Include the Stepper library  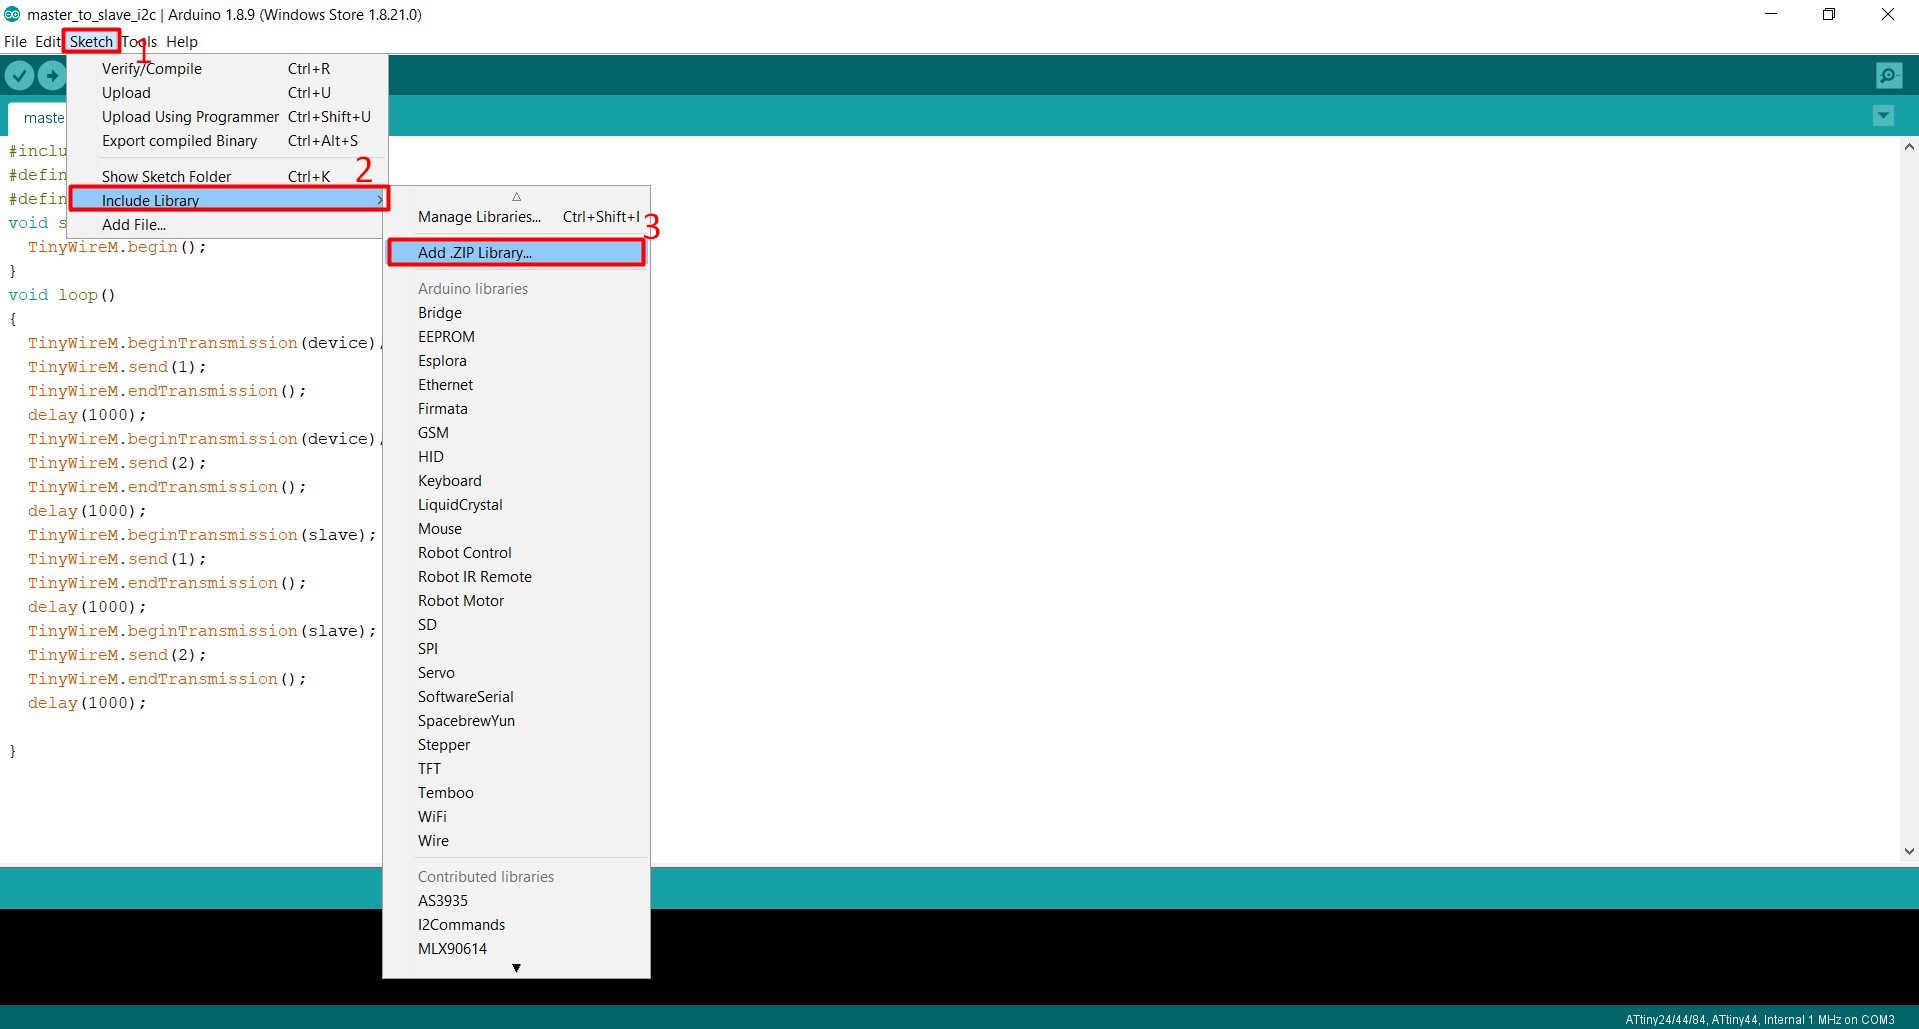516,745
